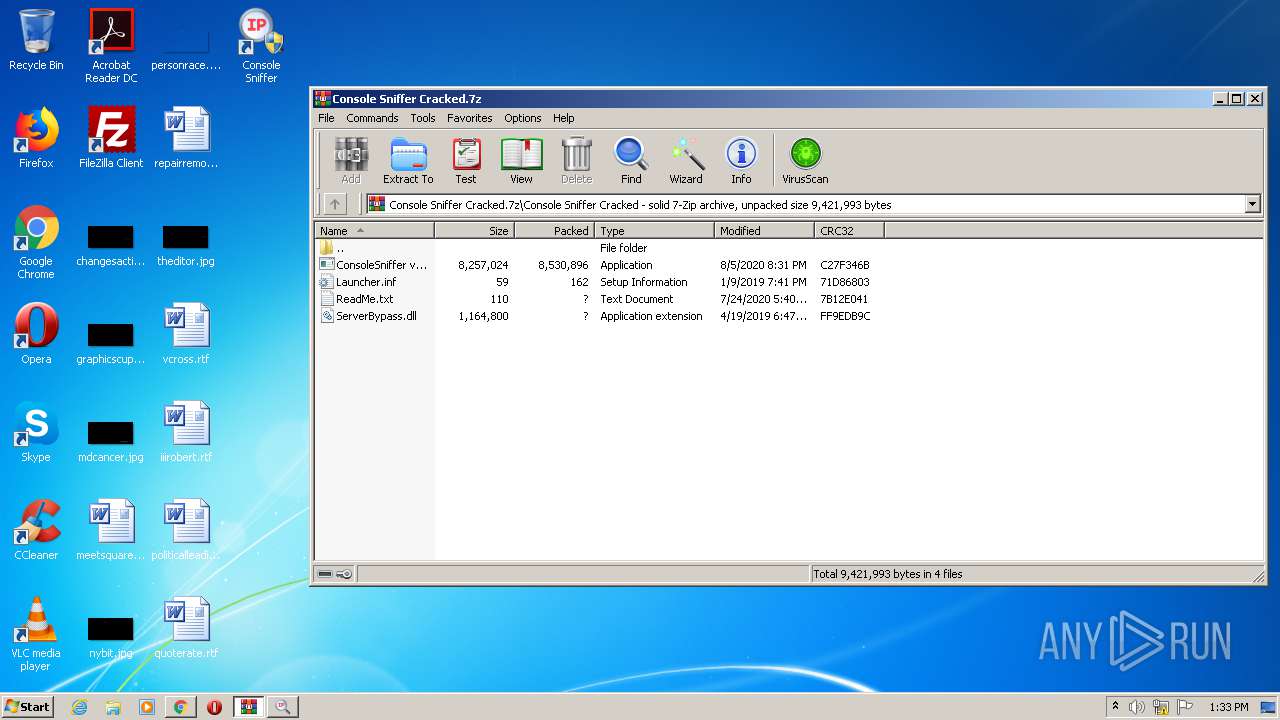Screen dimensions: 1280x720
Task: Select the theditor.jpg desktop file
Action: (x=186, y=246)
